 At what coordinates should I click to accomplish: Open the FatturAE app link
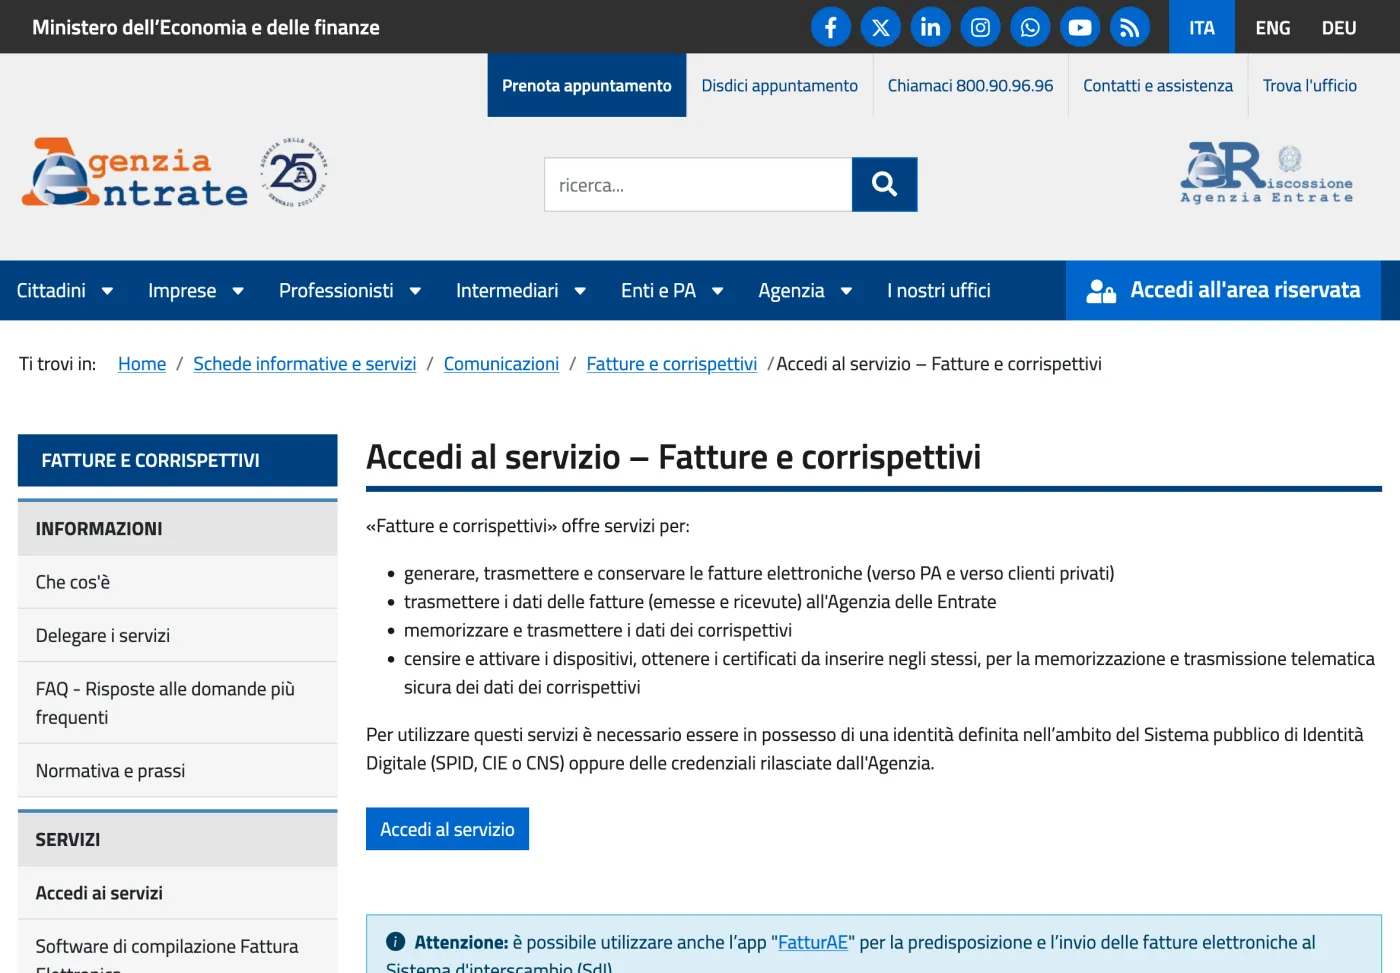tap(813, 942)
